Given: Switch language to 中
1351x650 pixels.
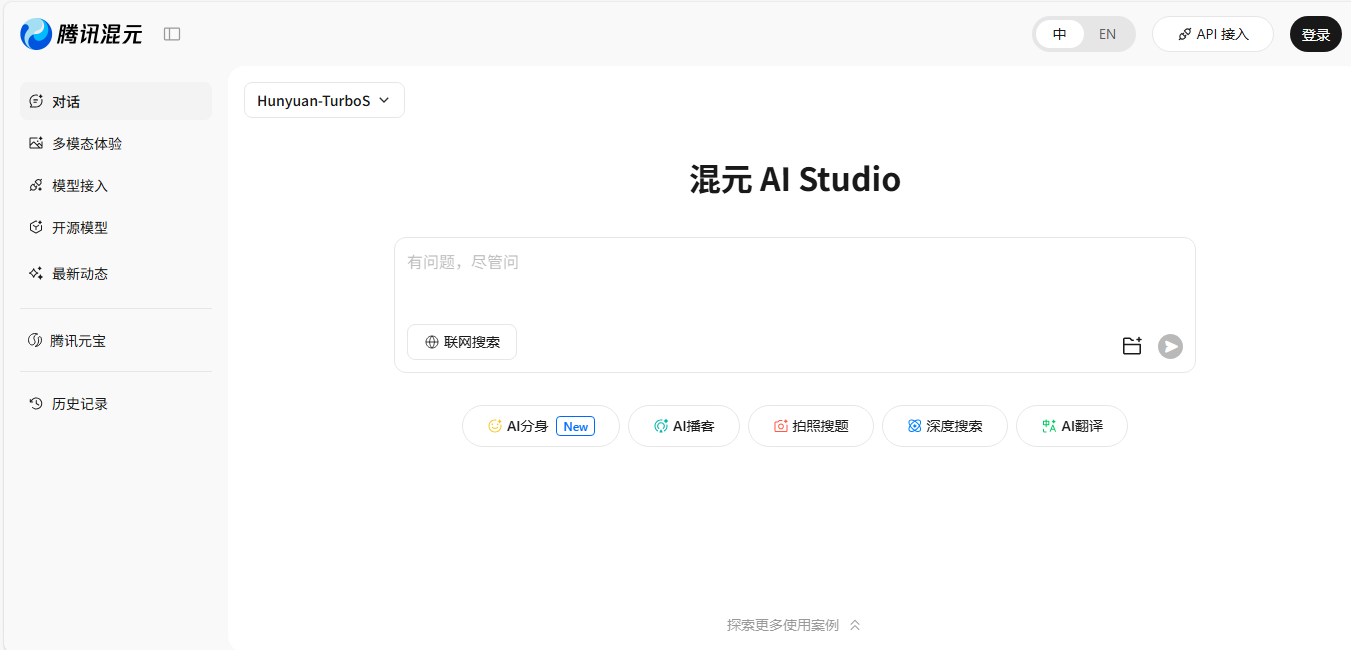Looking at the screenshot, I should (1060, 34).
